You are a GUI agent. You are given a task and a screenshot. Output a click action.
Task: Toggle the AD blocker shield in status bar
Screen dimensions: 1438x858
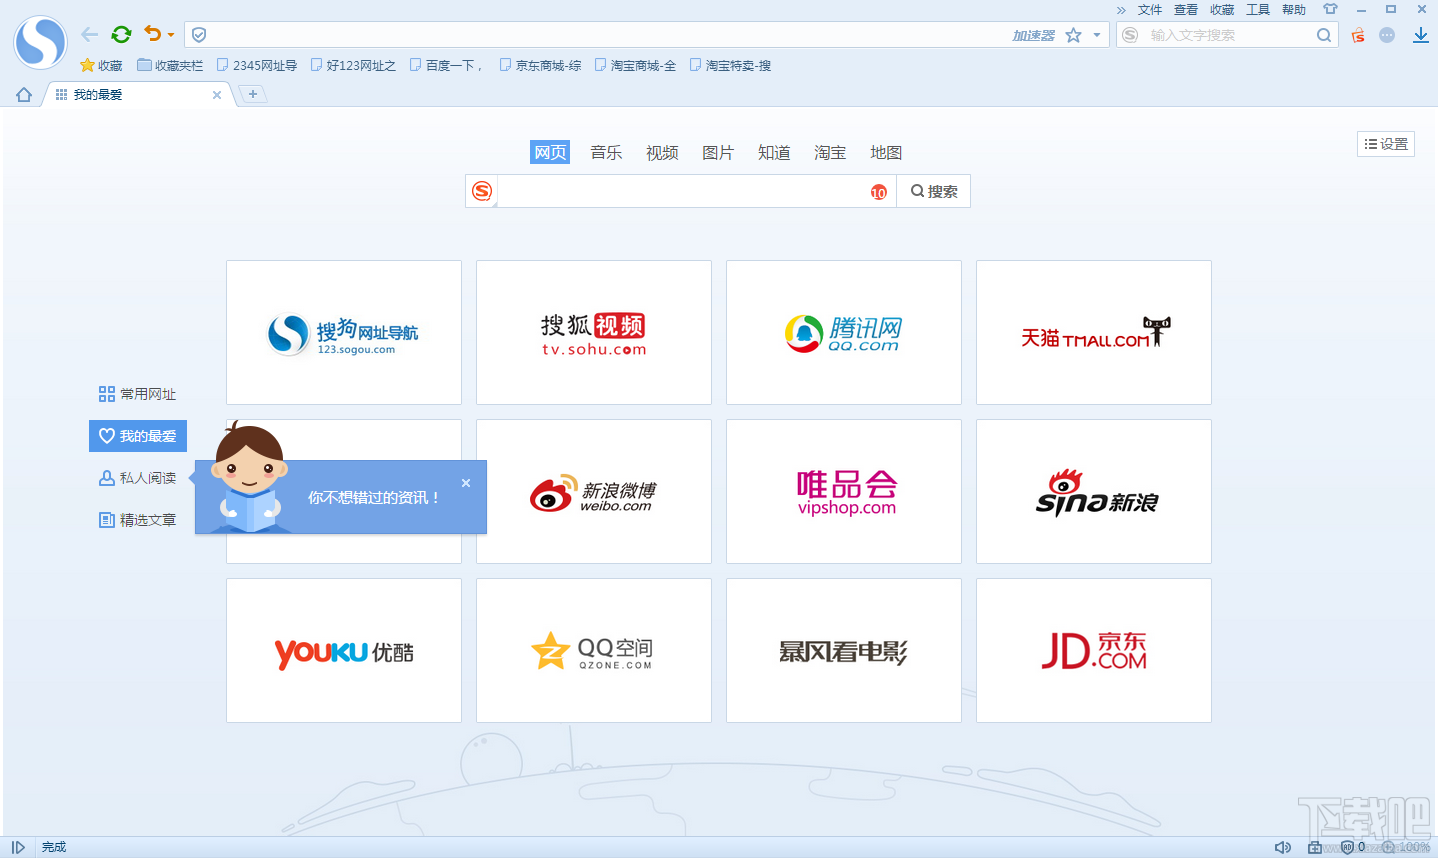click(1347, 846)
